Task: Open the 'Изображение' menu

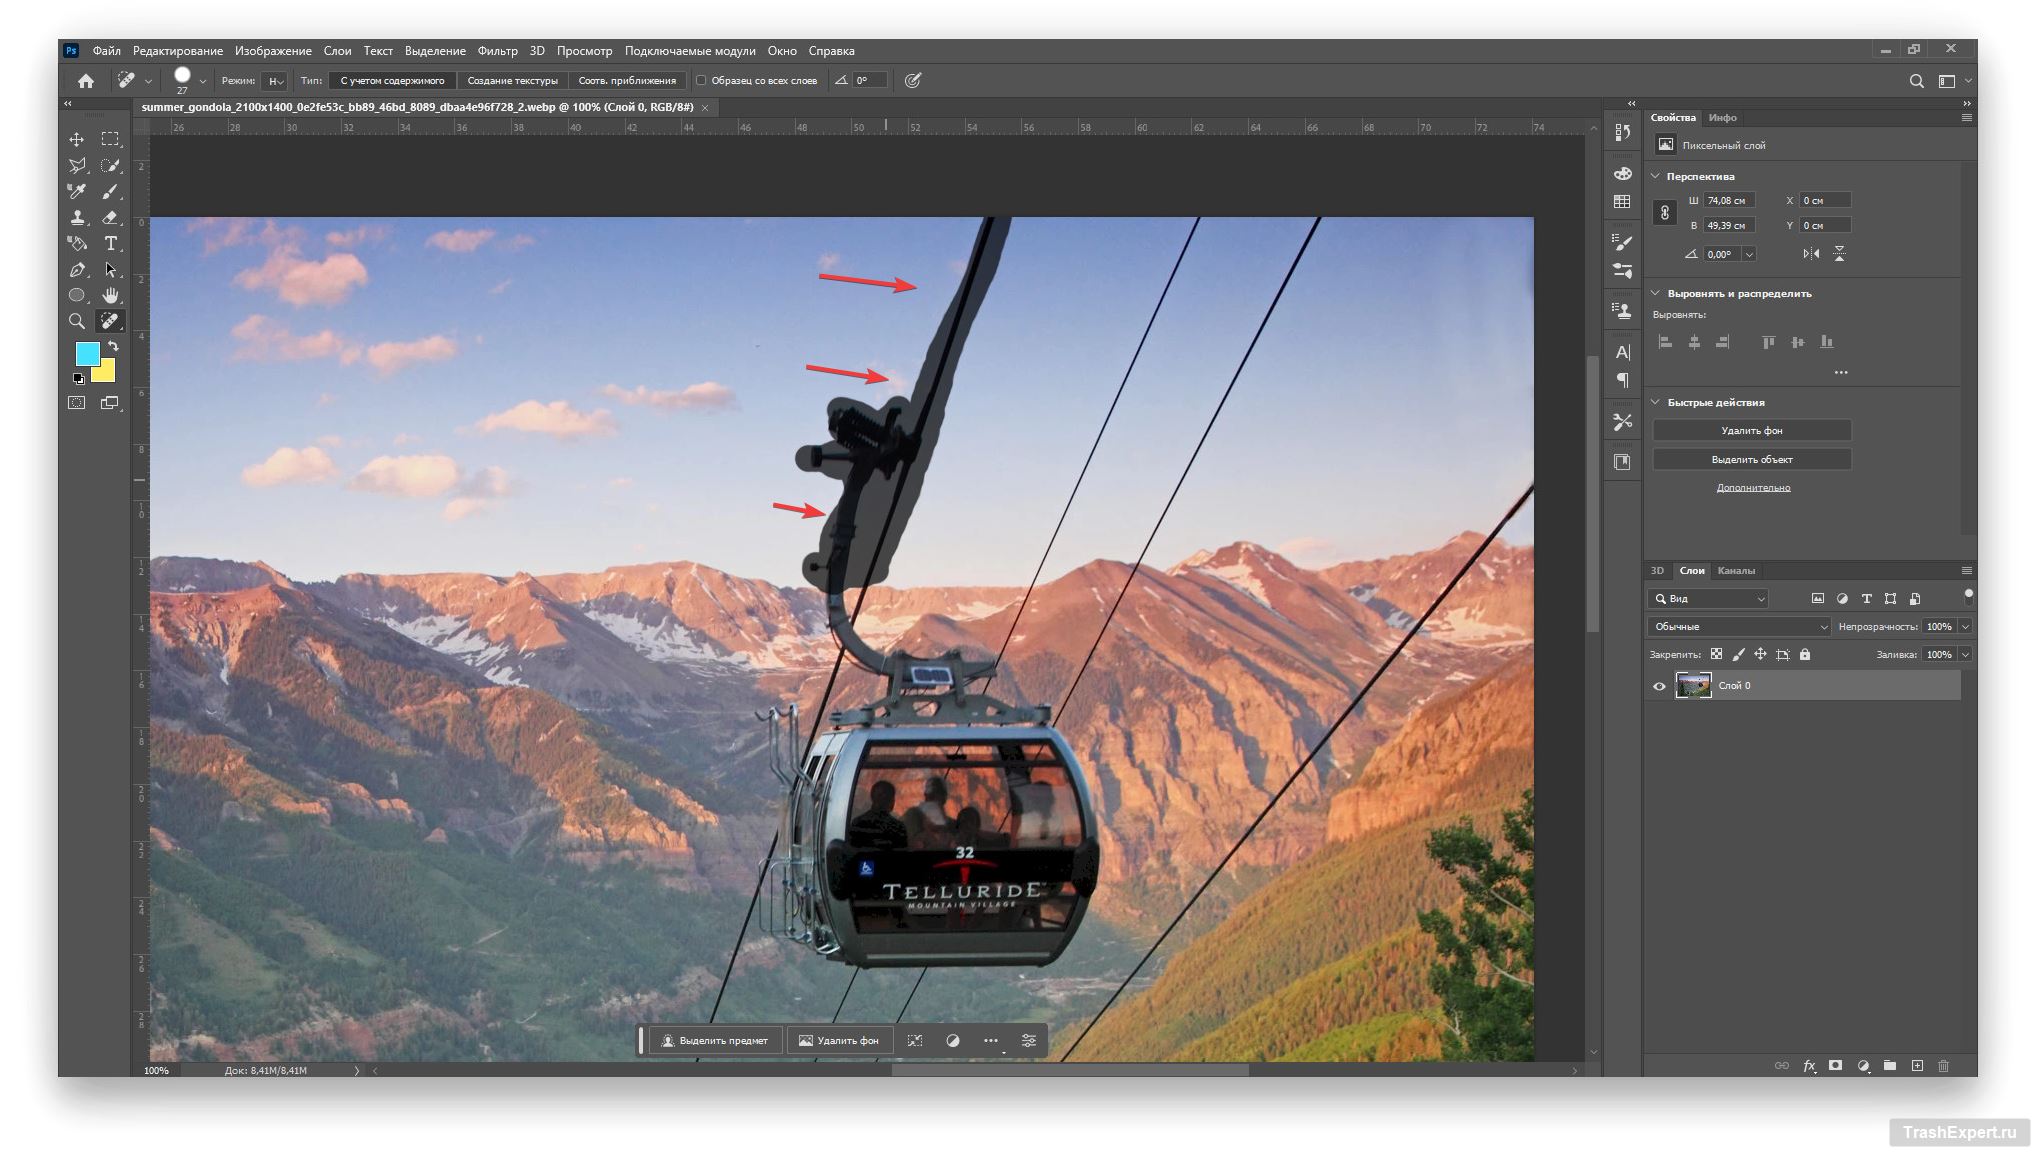Action: [x=273, y=51]
